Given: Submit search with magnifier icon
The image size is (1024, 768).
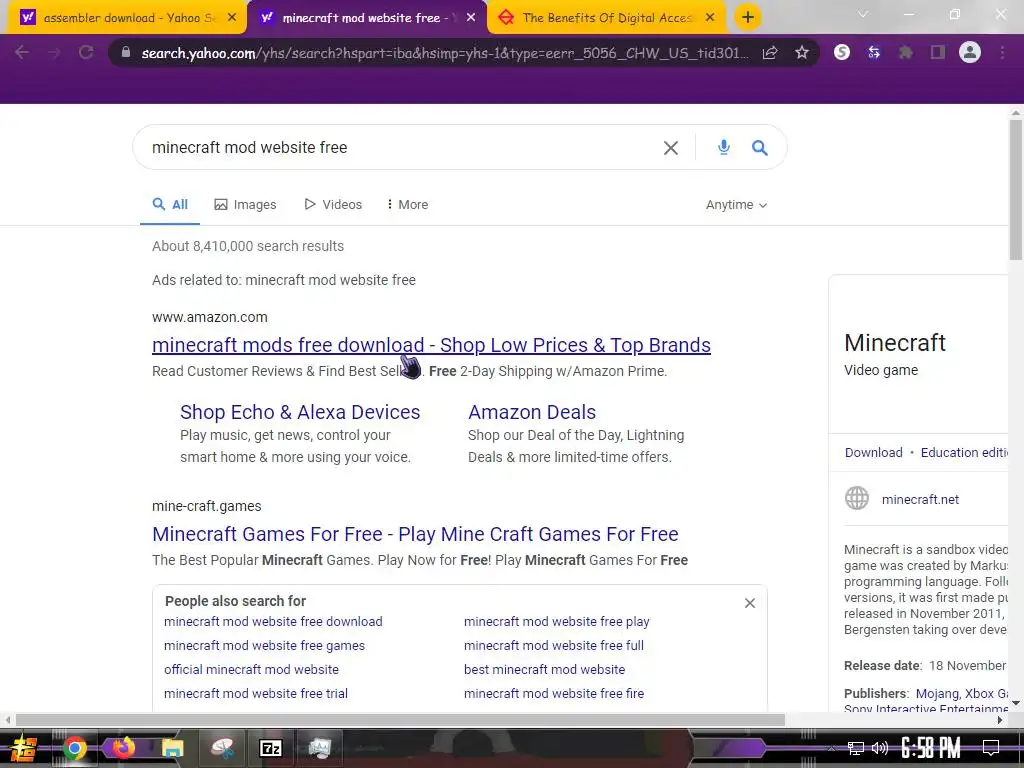Looking at the screenshot, I should pyautogui.click(x=760, y=148).
